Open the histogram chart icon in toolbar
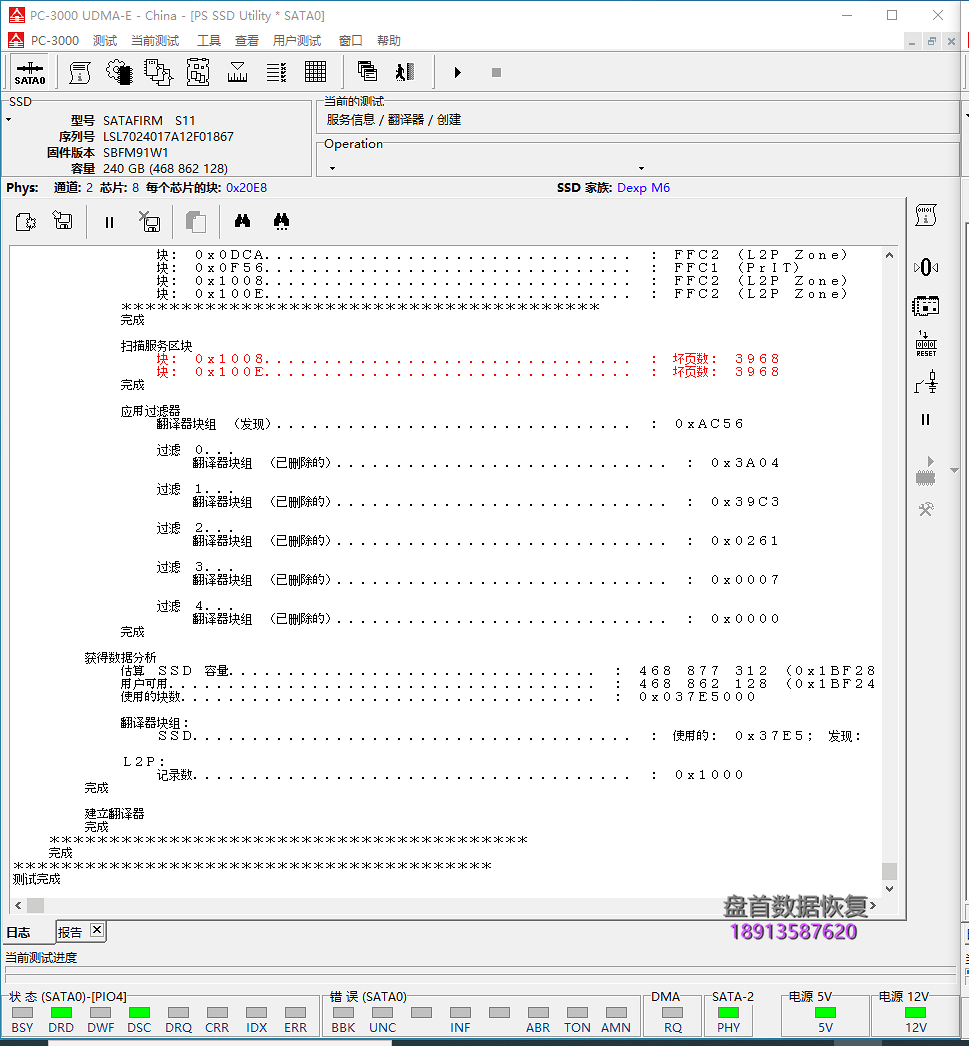 point(237,72)
